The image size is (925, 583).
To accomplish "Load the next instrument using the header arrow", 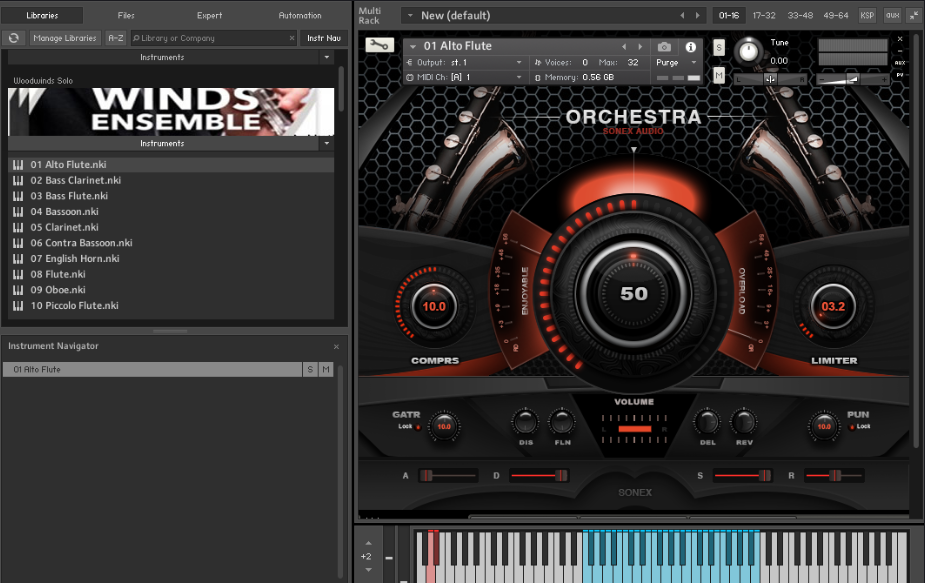I will (640, 46).
